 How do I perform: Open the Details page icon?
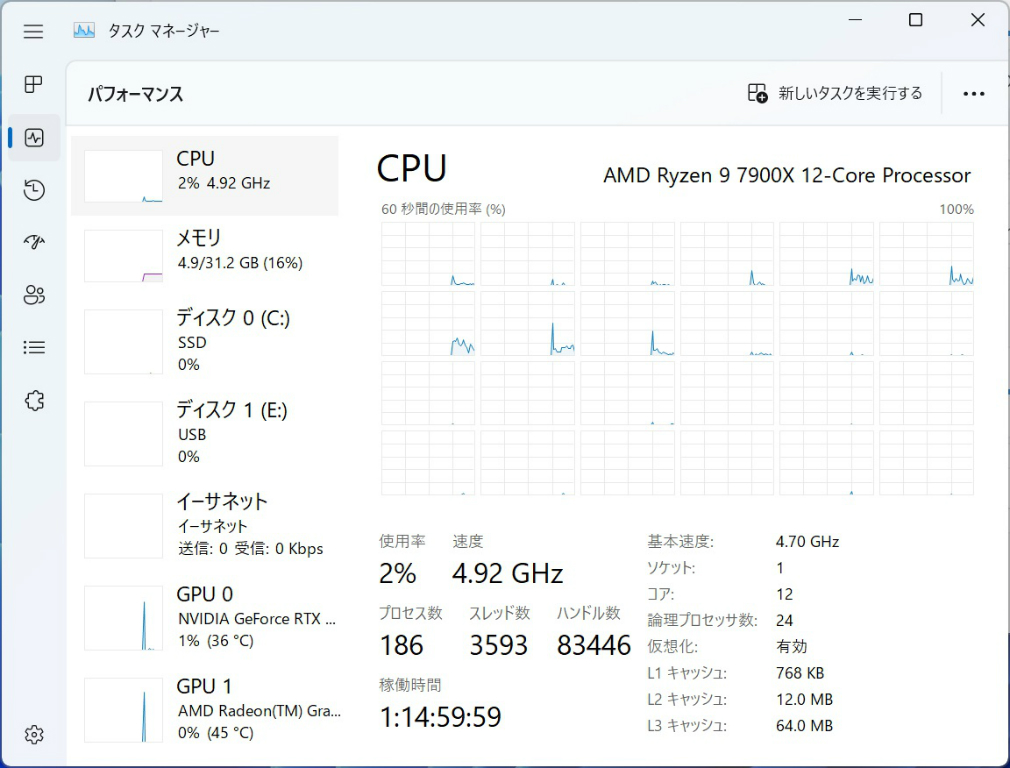[34, 348]
